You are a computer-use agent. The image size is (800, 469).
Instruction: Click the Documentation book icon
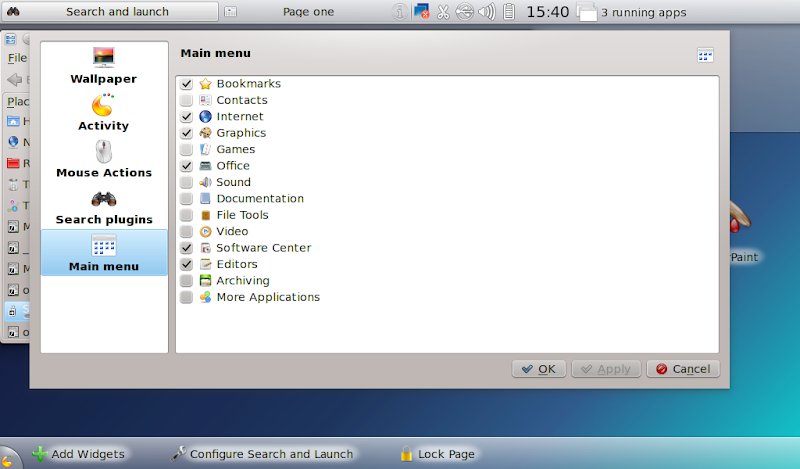(205, 199)
